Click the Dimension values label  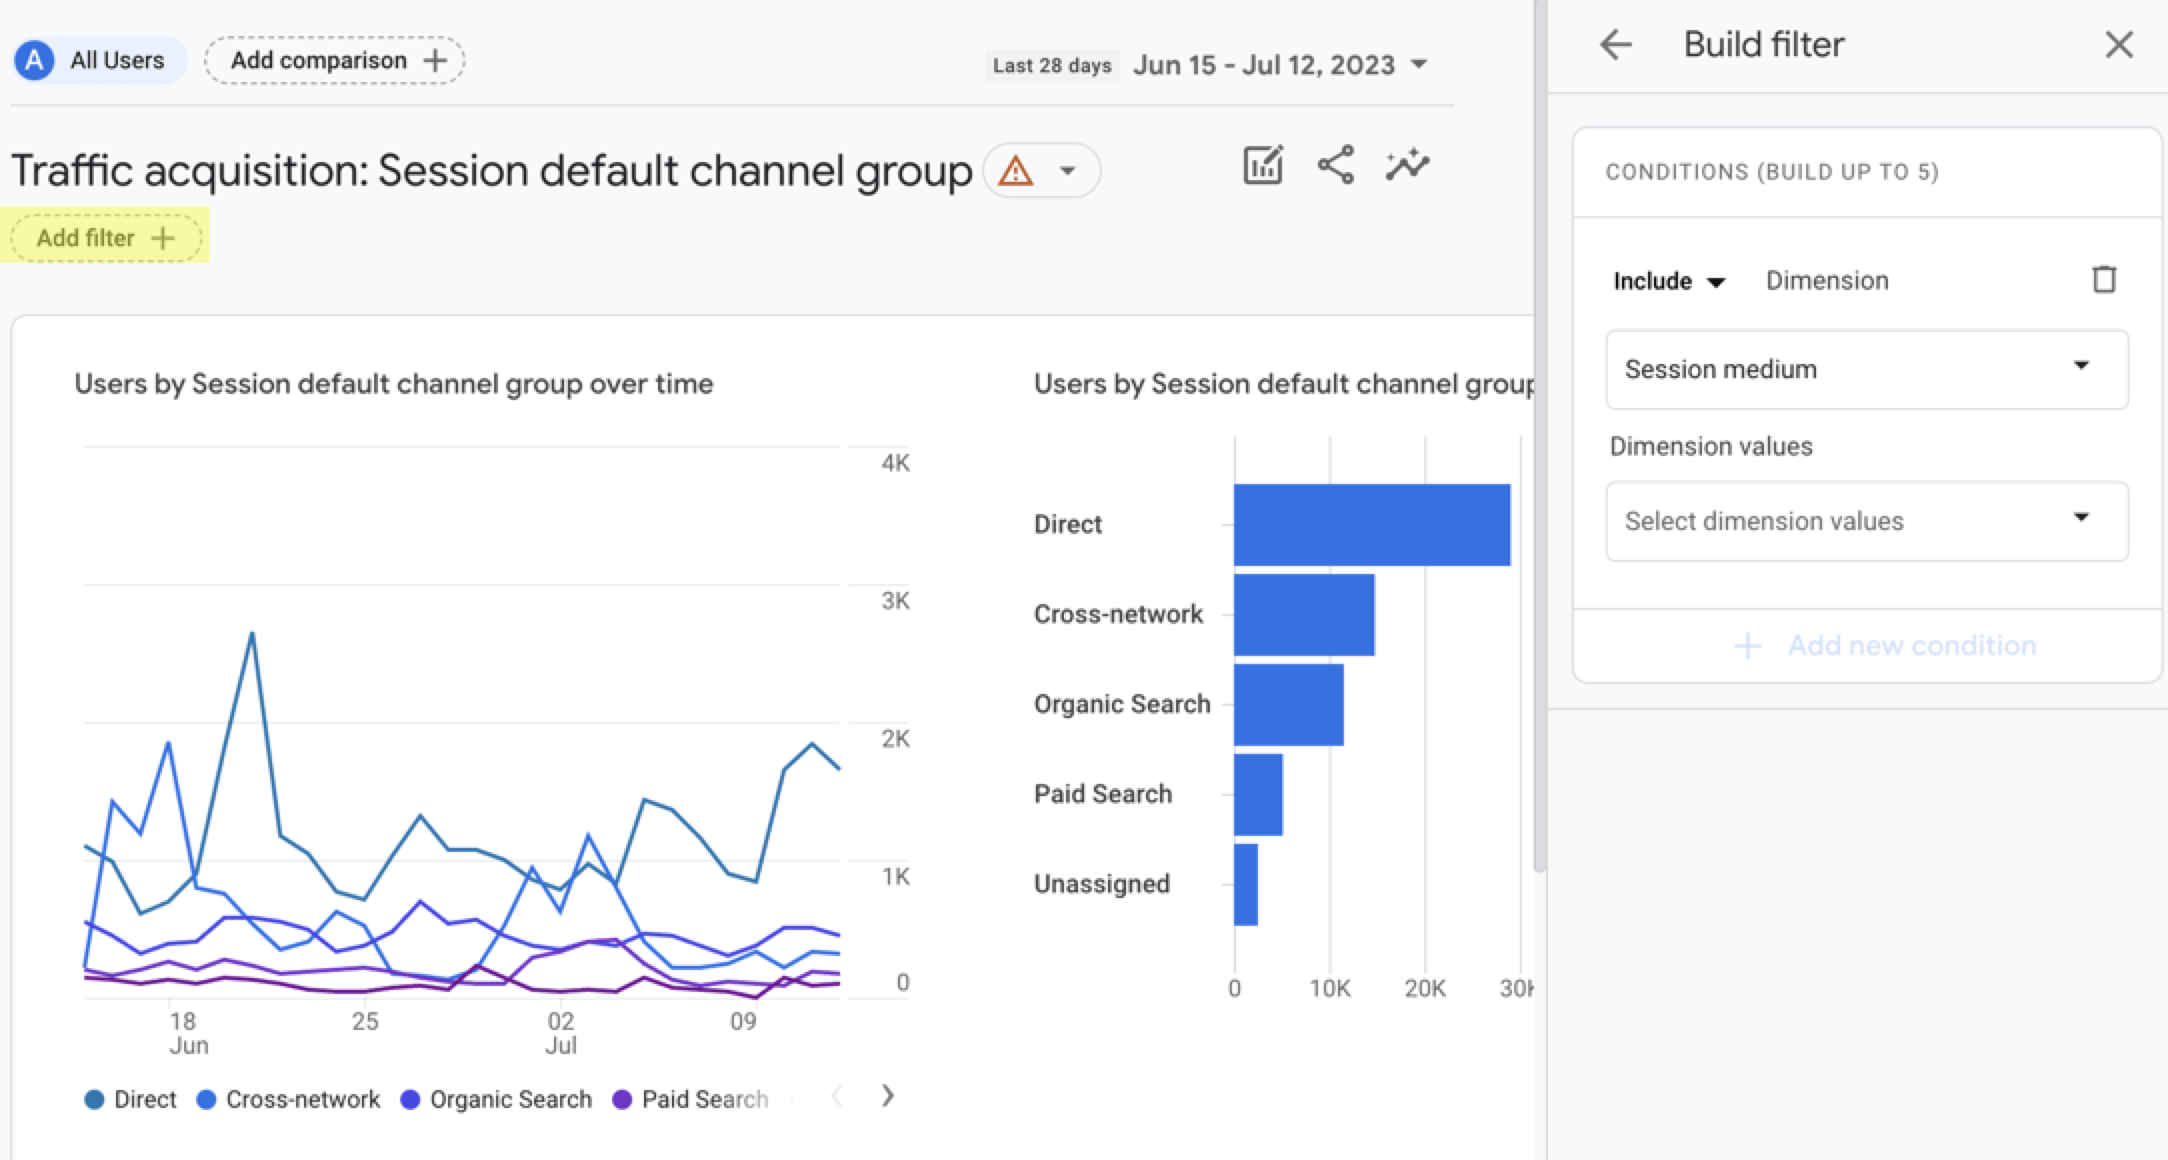[1711, 446]
